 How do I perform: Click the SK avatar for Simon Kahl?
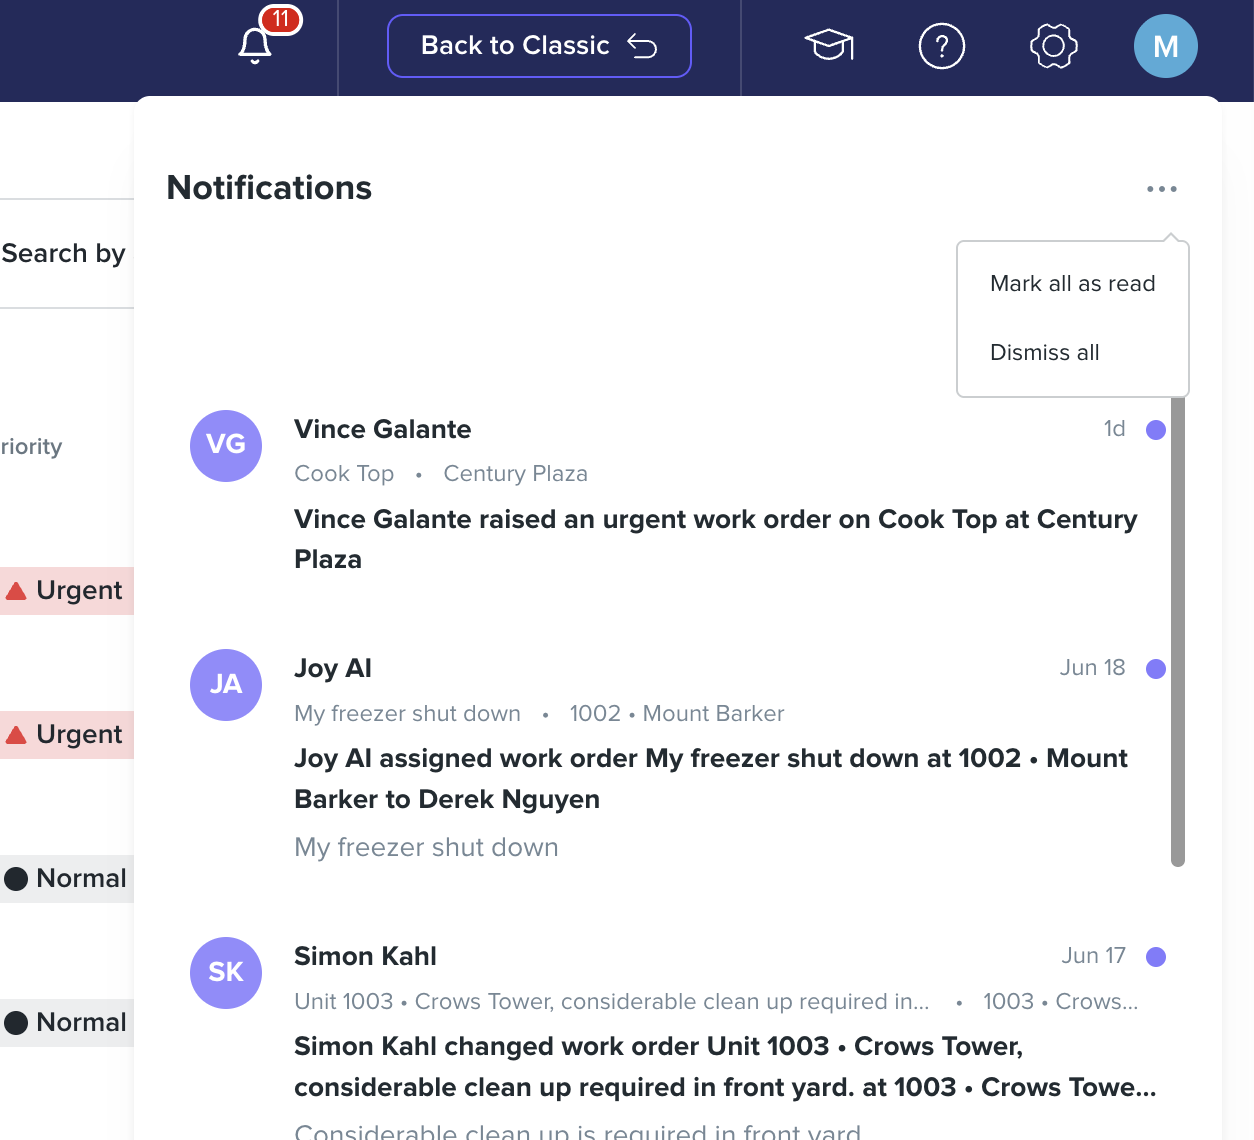coord(226,973)
